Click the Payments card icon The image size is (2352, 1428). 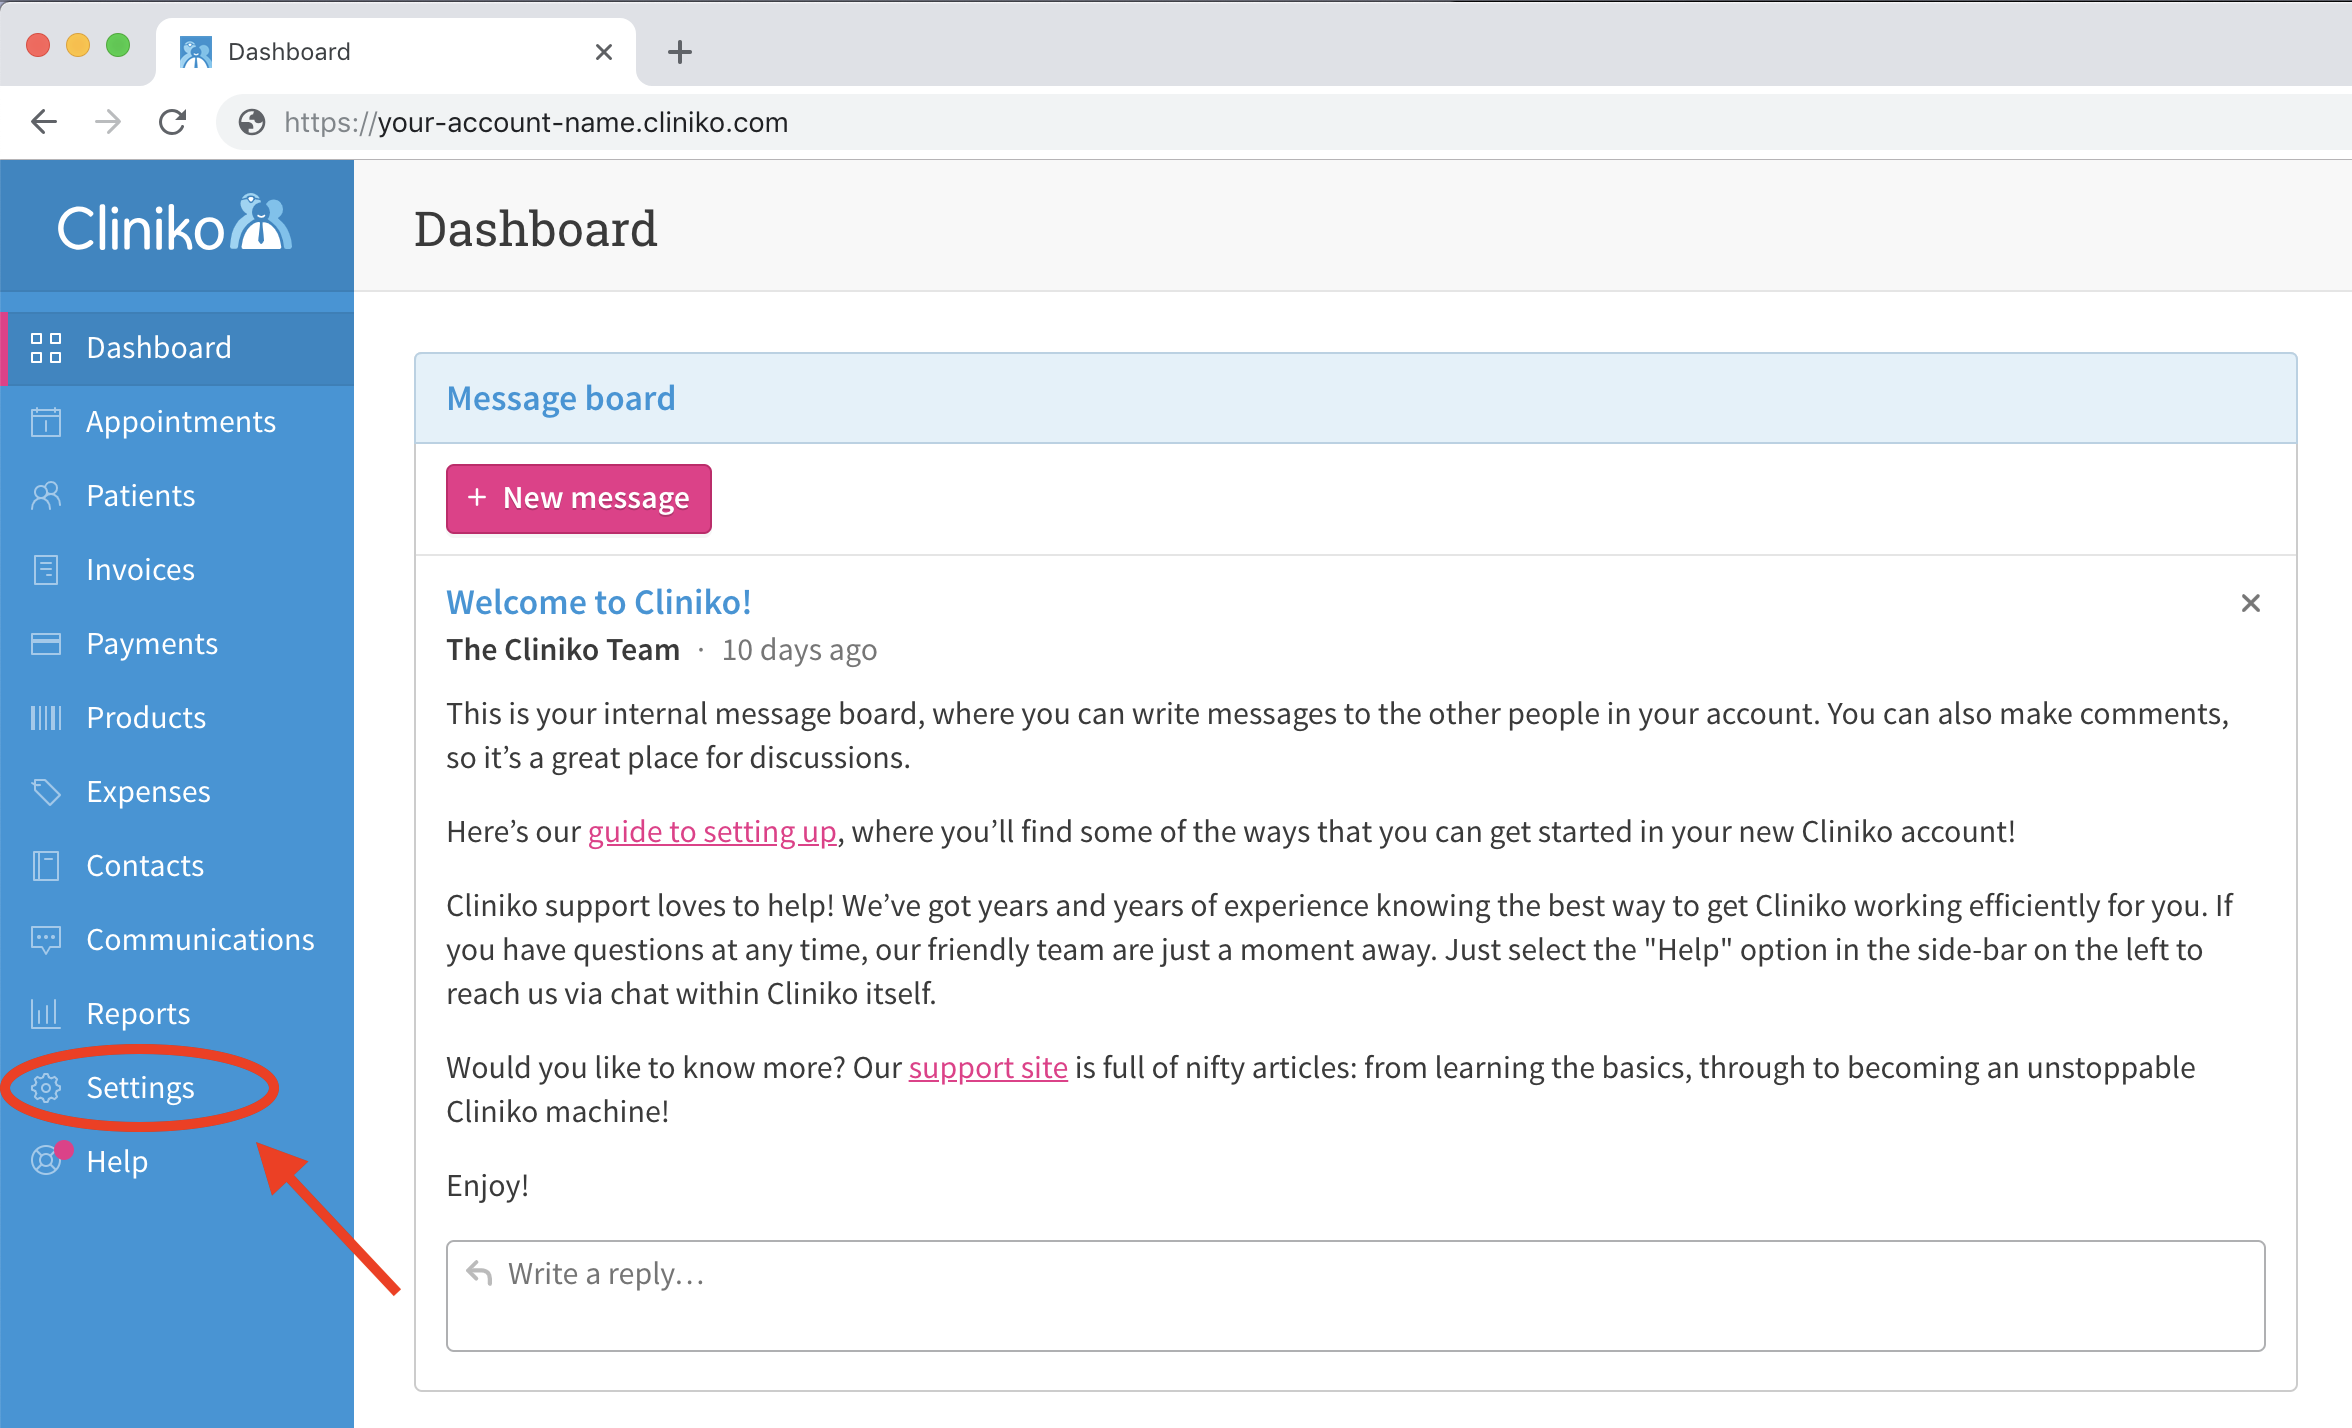click(x=46, y=644)
